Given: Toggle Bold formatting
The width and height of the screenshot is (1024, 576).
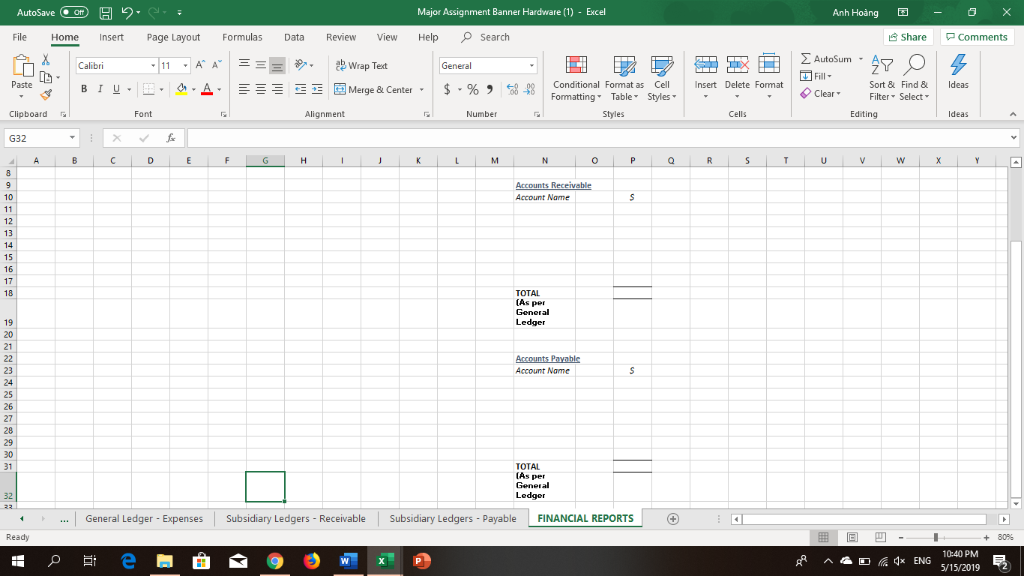Looking at the screenshot, I should tap(84, 89).
